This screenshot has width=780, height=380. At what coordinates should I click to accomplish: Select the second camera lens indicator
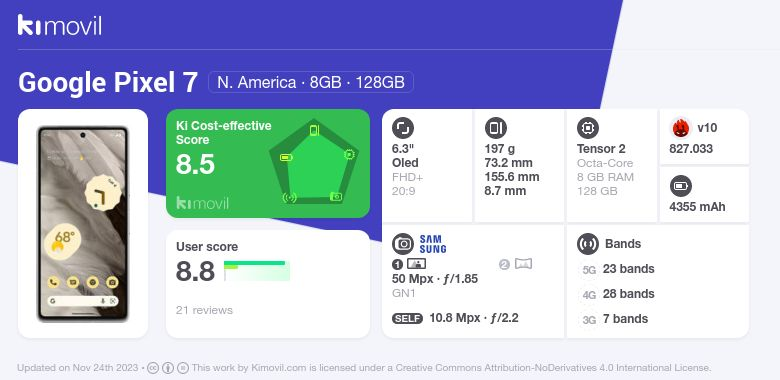(x=515, y=264)
